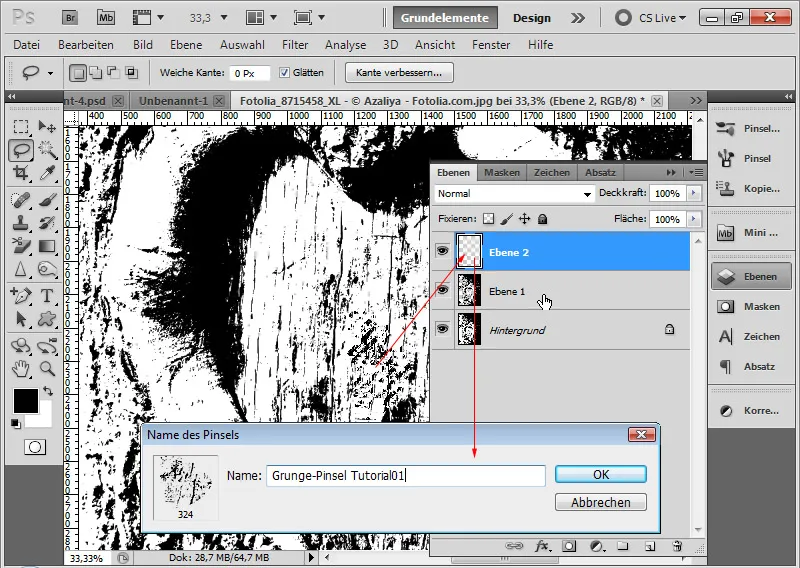Select the Eraser tool
Screen dimensions: 800x568
(21, 246)
